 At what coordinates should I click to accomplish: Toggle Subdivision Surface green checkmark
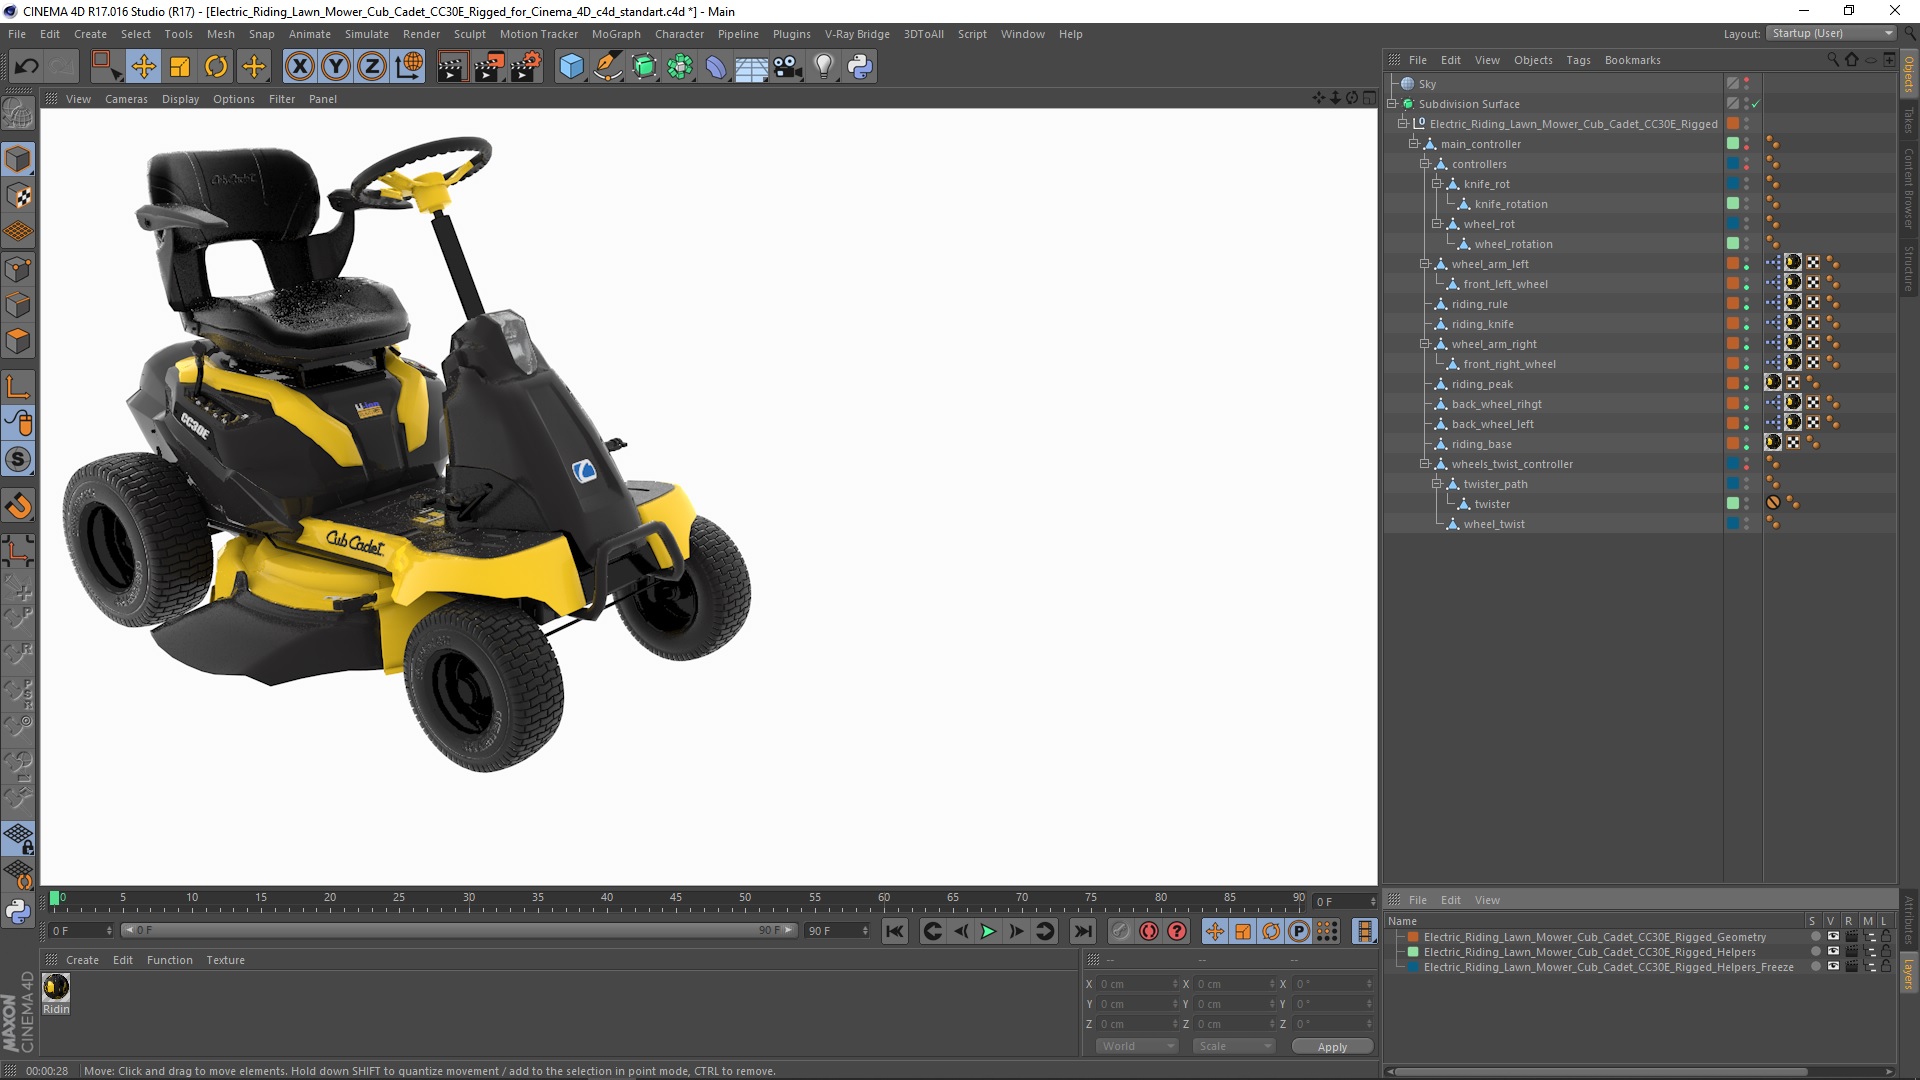point(1756,104)
